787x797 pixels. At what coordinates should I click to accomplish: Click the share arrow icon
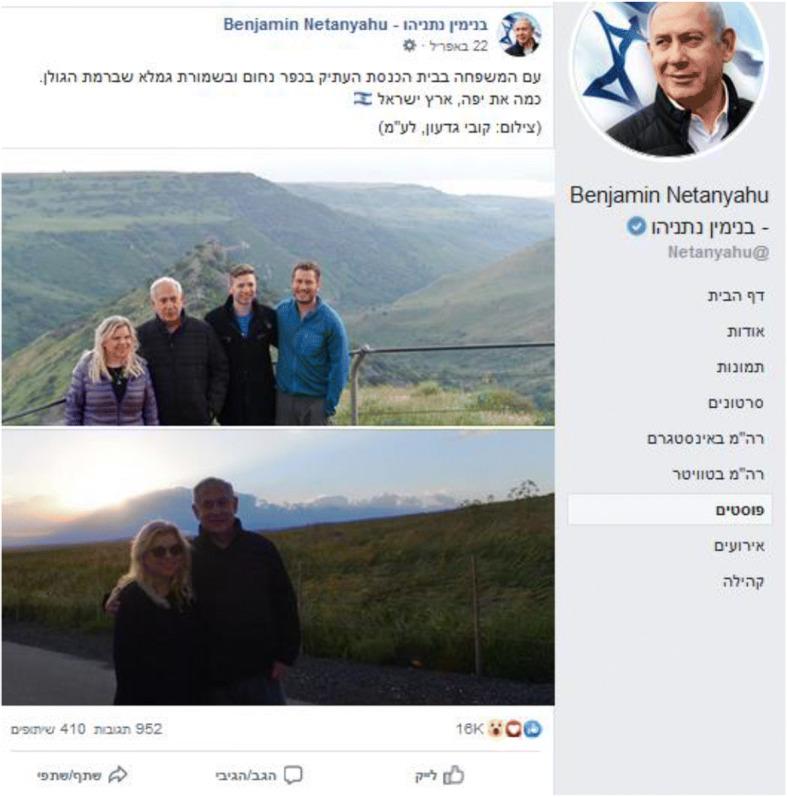(x=118, y=775)
